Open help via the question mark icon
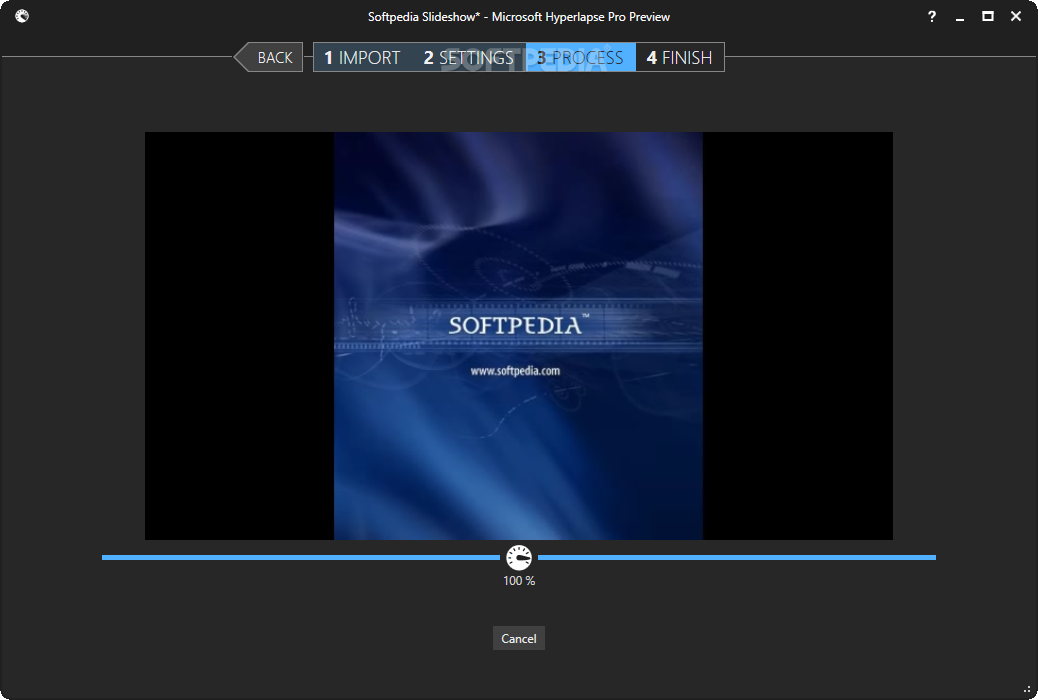Screen dimensions: 1038x700 point(931,17)
